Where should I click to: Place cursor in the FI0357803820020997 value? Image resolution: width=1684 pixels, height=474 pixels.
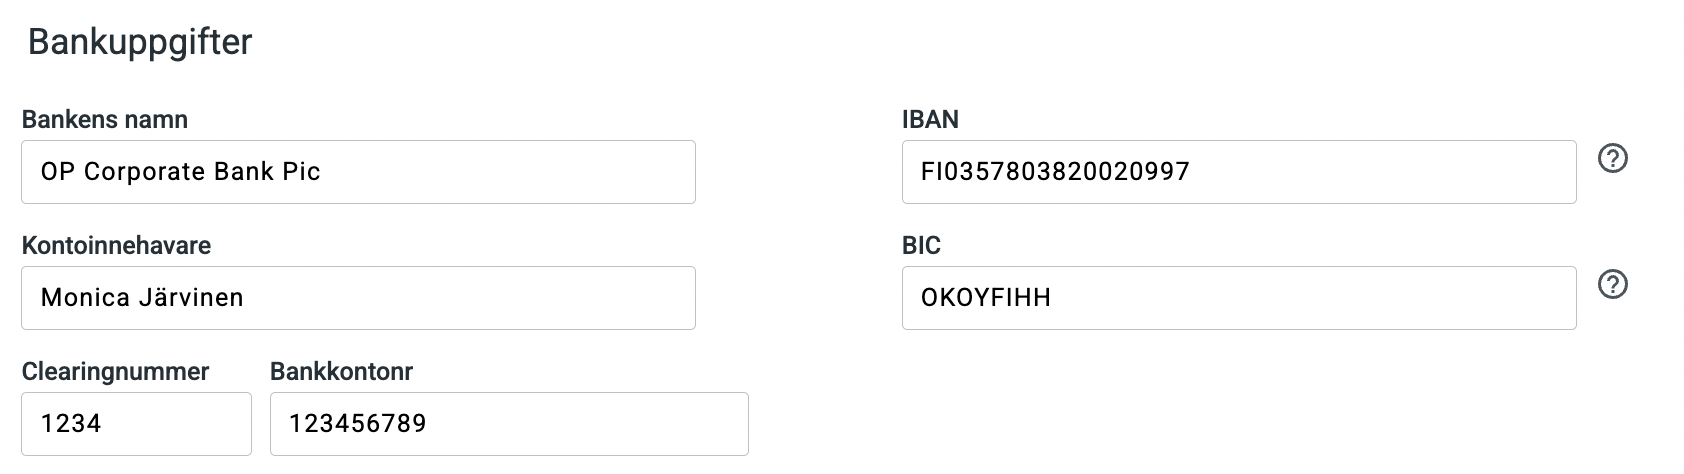(1055, 172)
